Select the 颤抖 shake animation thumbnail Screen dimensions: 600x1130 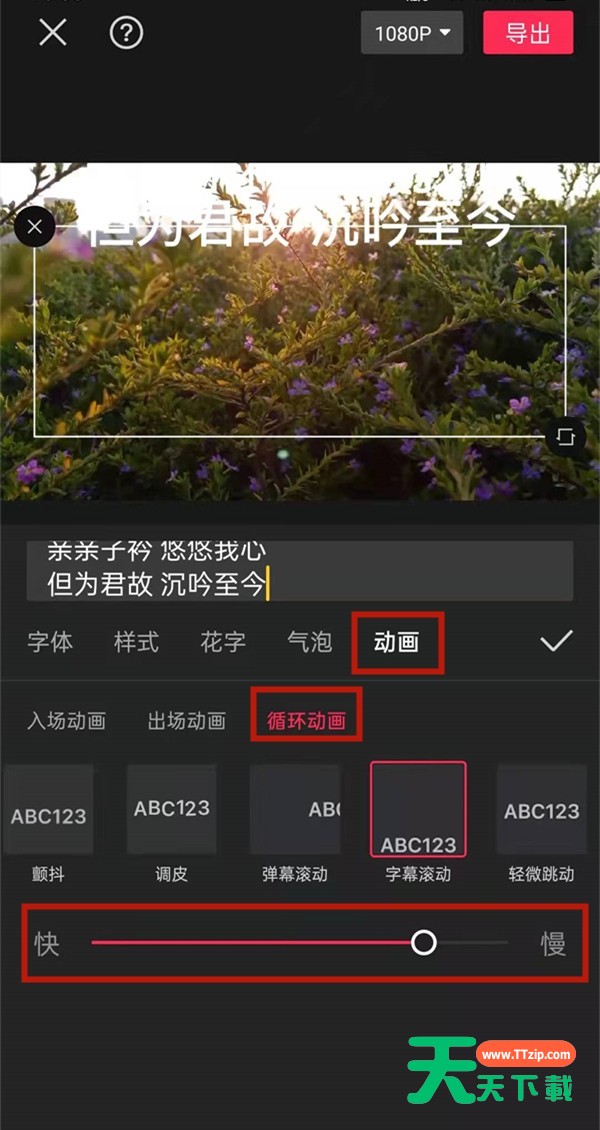48,810
